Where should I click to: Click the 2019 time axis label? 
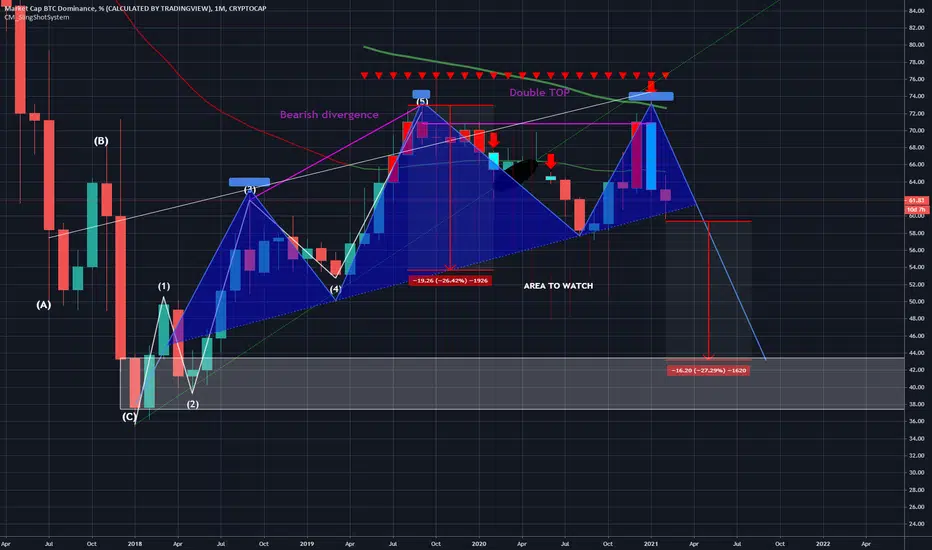click(307, 544)
